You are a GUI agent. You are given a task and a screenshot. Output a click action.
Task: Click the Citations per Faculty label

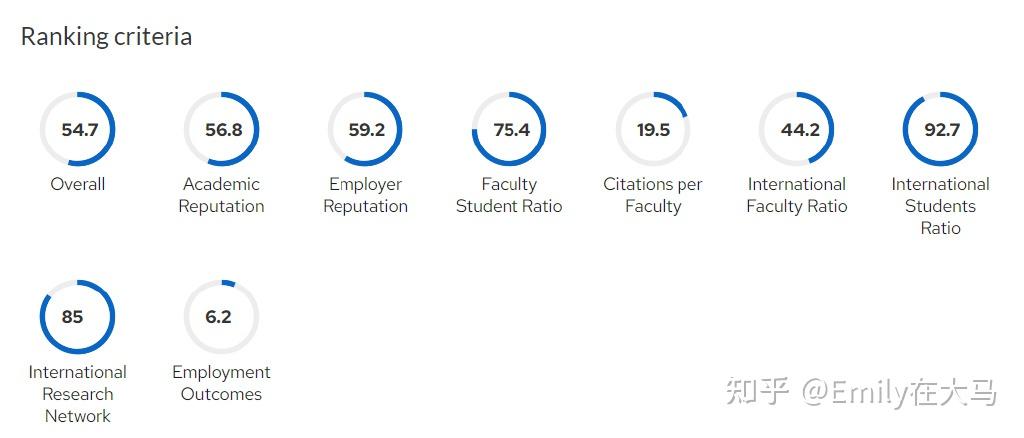coord(653,195)
